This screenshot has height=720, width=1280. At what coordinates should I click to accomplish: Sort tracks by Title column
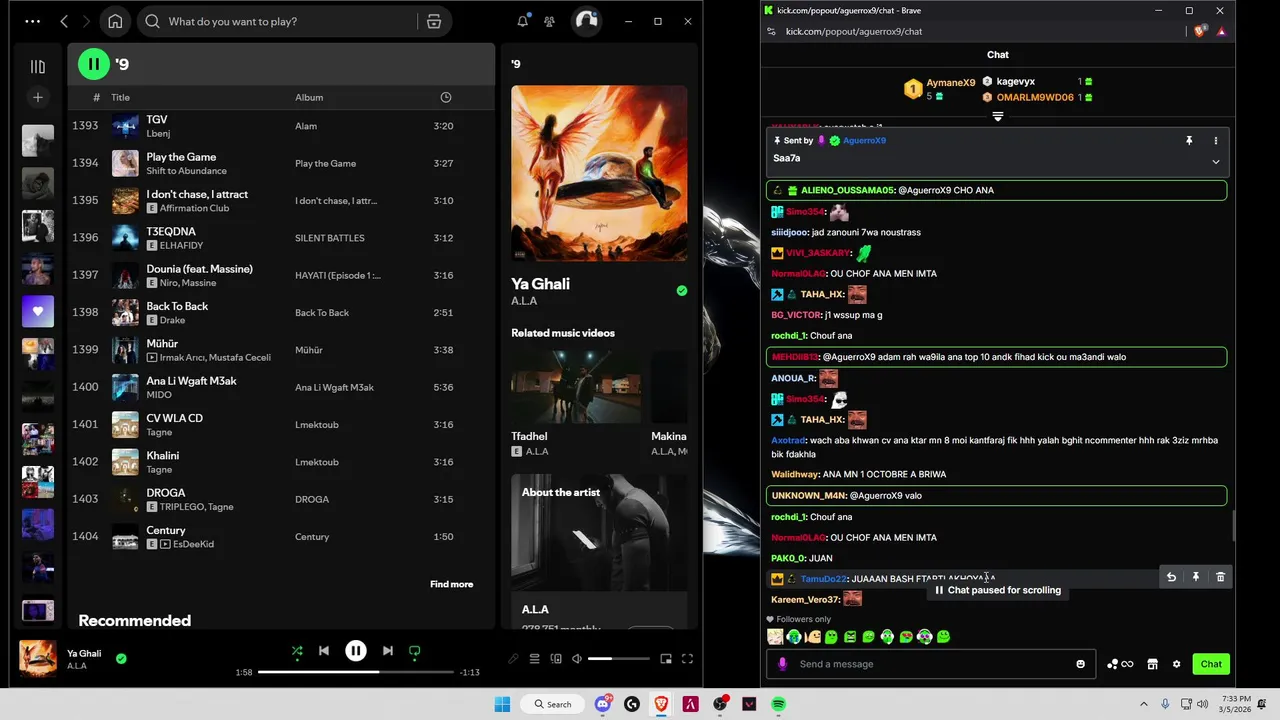pyautogui.click(x=120, y=97)
